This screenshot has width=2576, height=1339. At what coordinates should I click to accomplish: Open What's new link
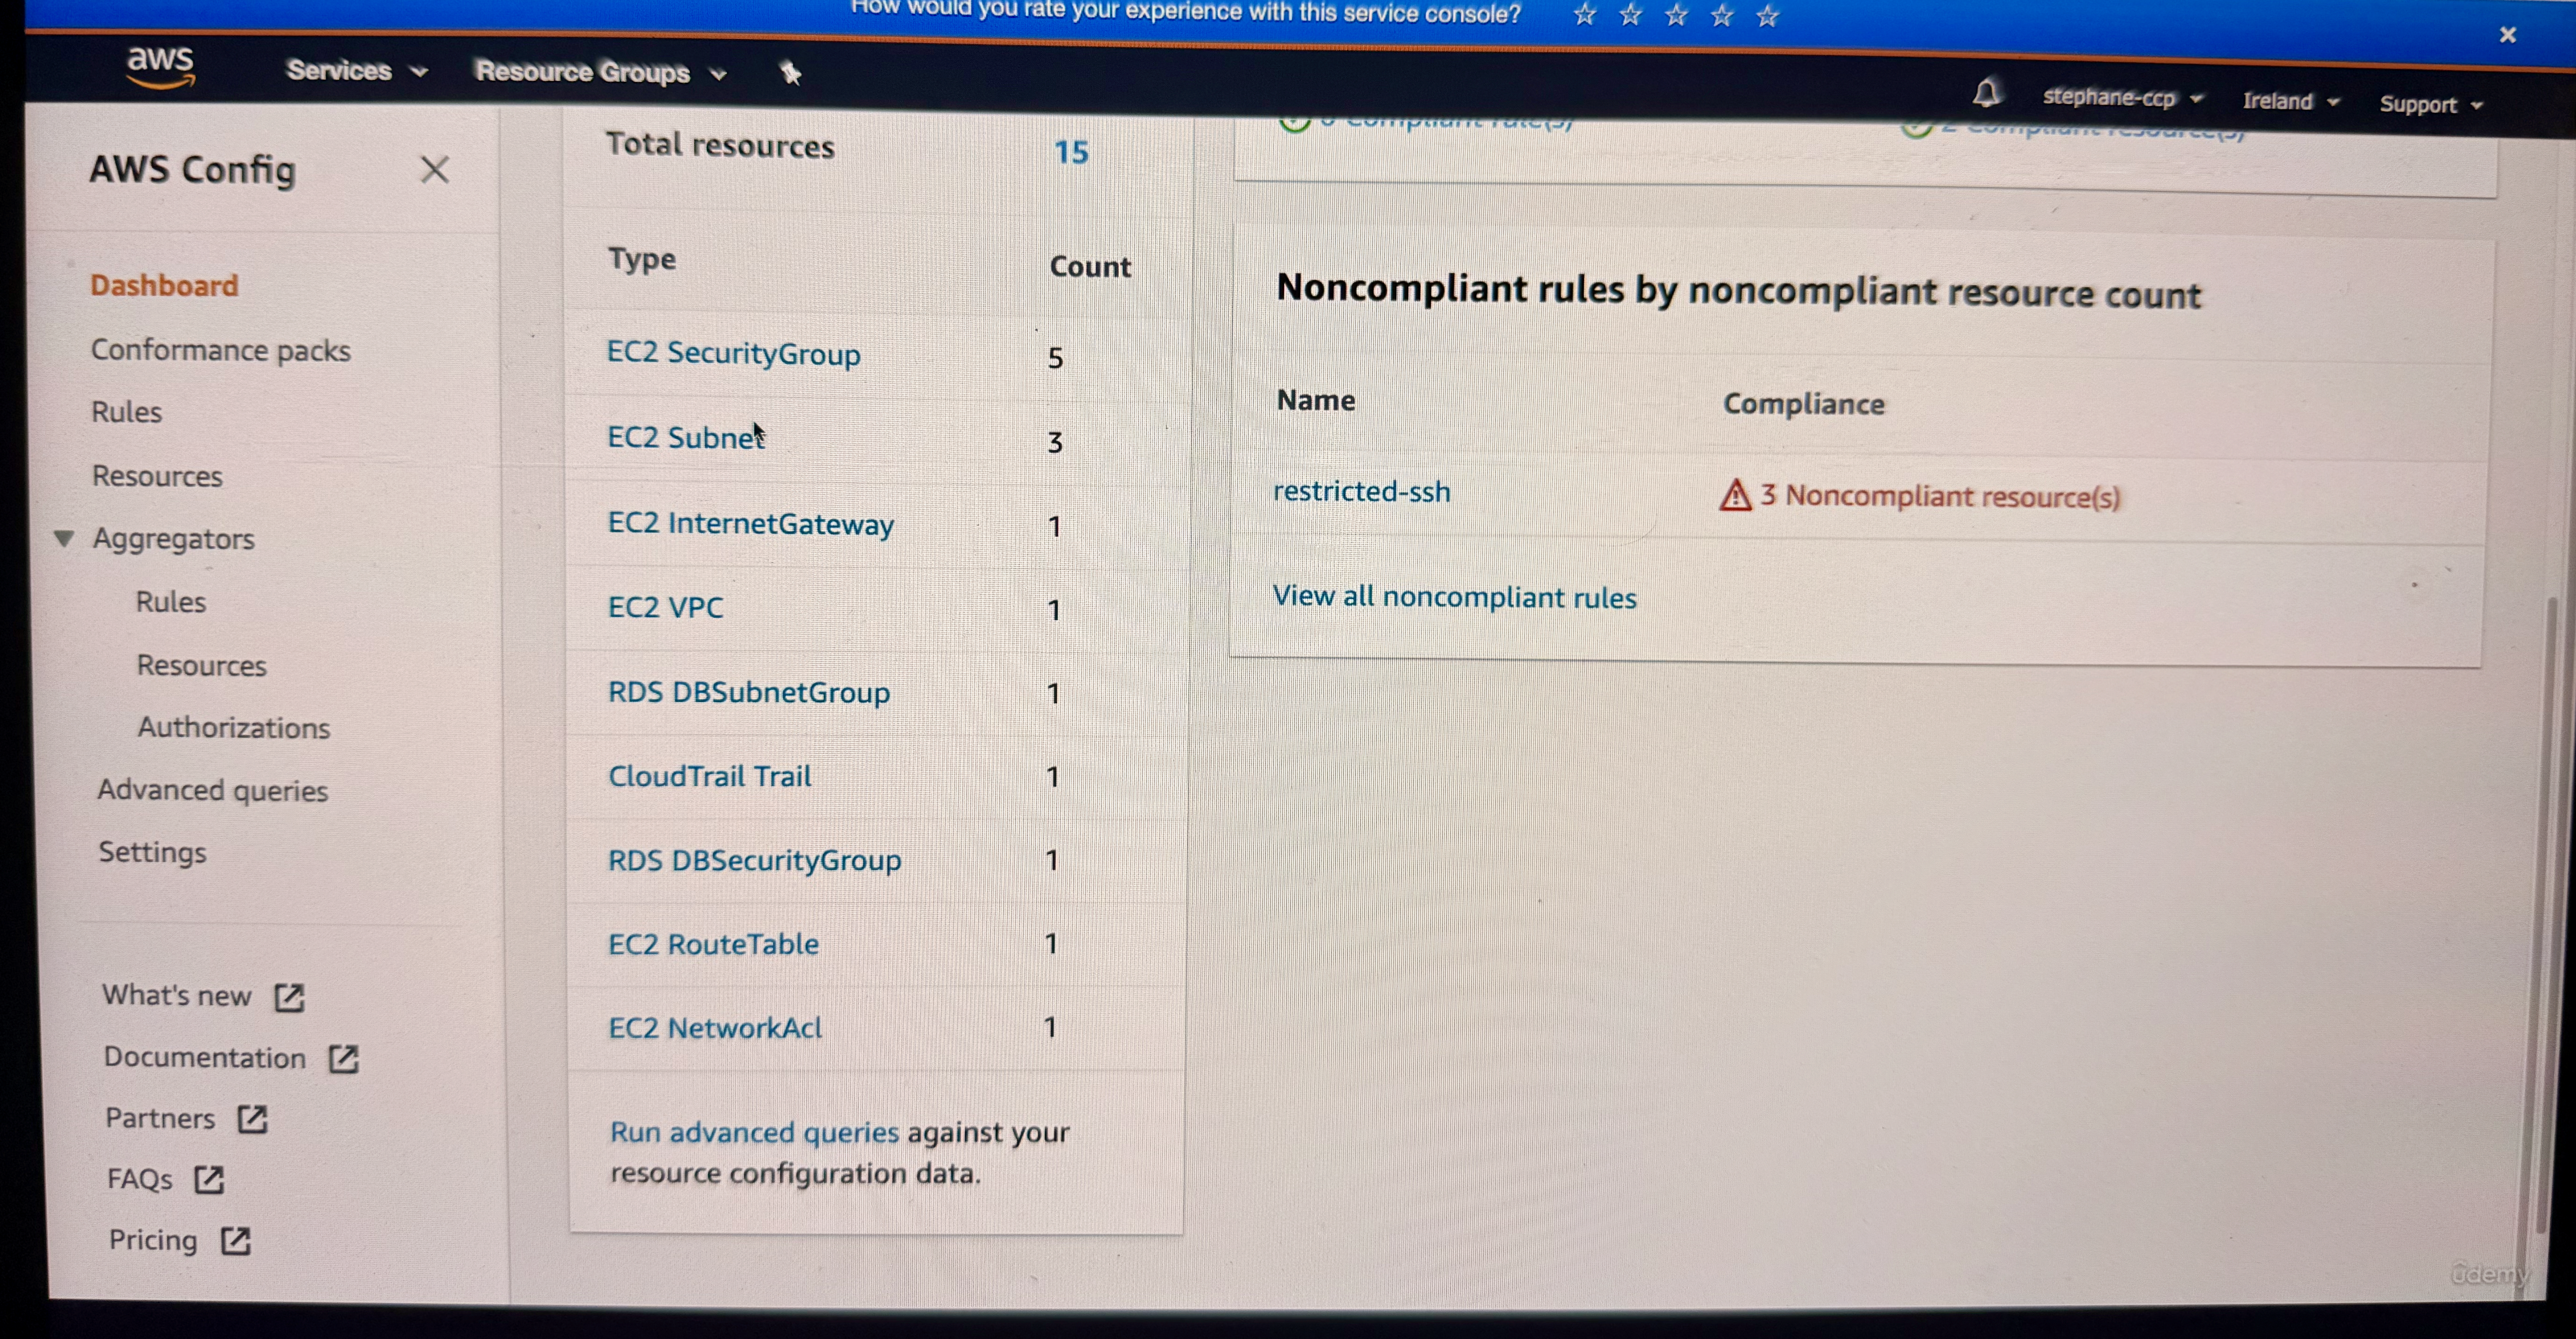[x=176, y=996]
